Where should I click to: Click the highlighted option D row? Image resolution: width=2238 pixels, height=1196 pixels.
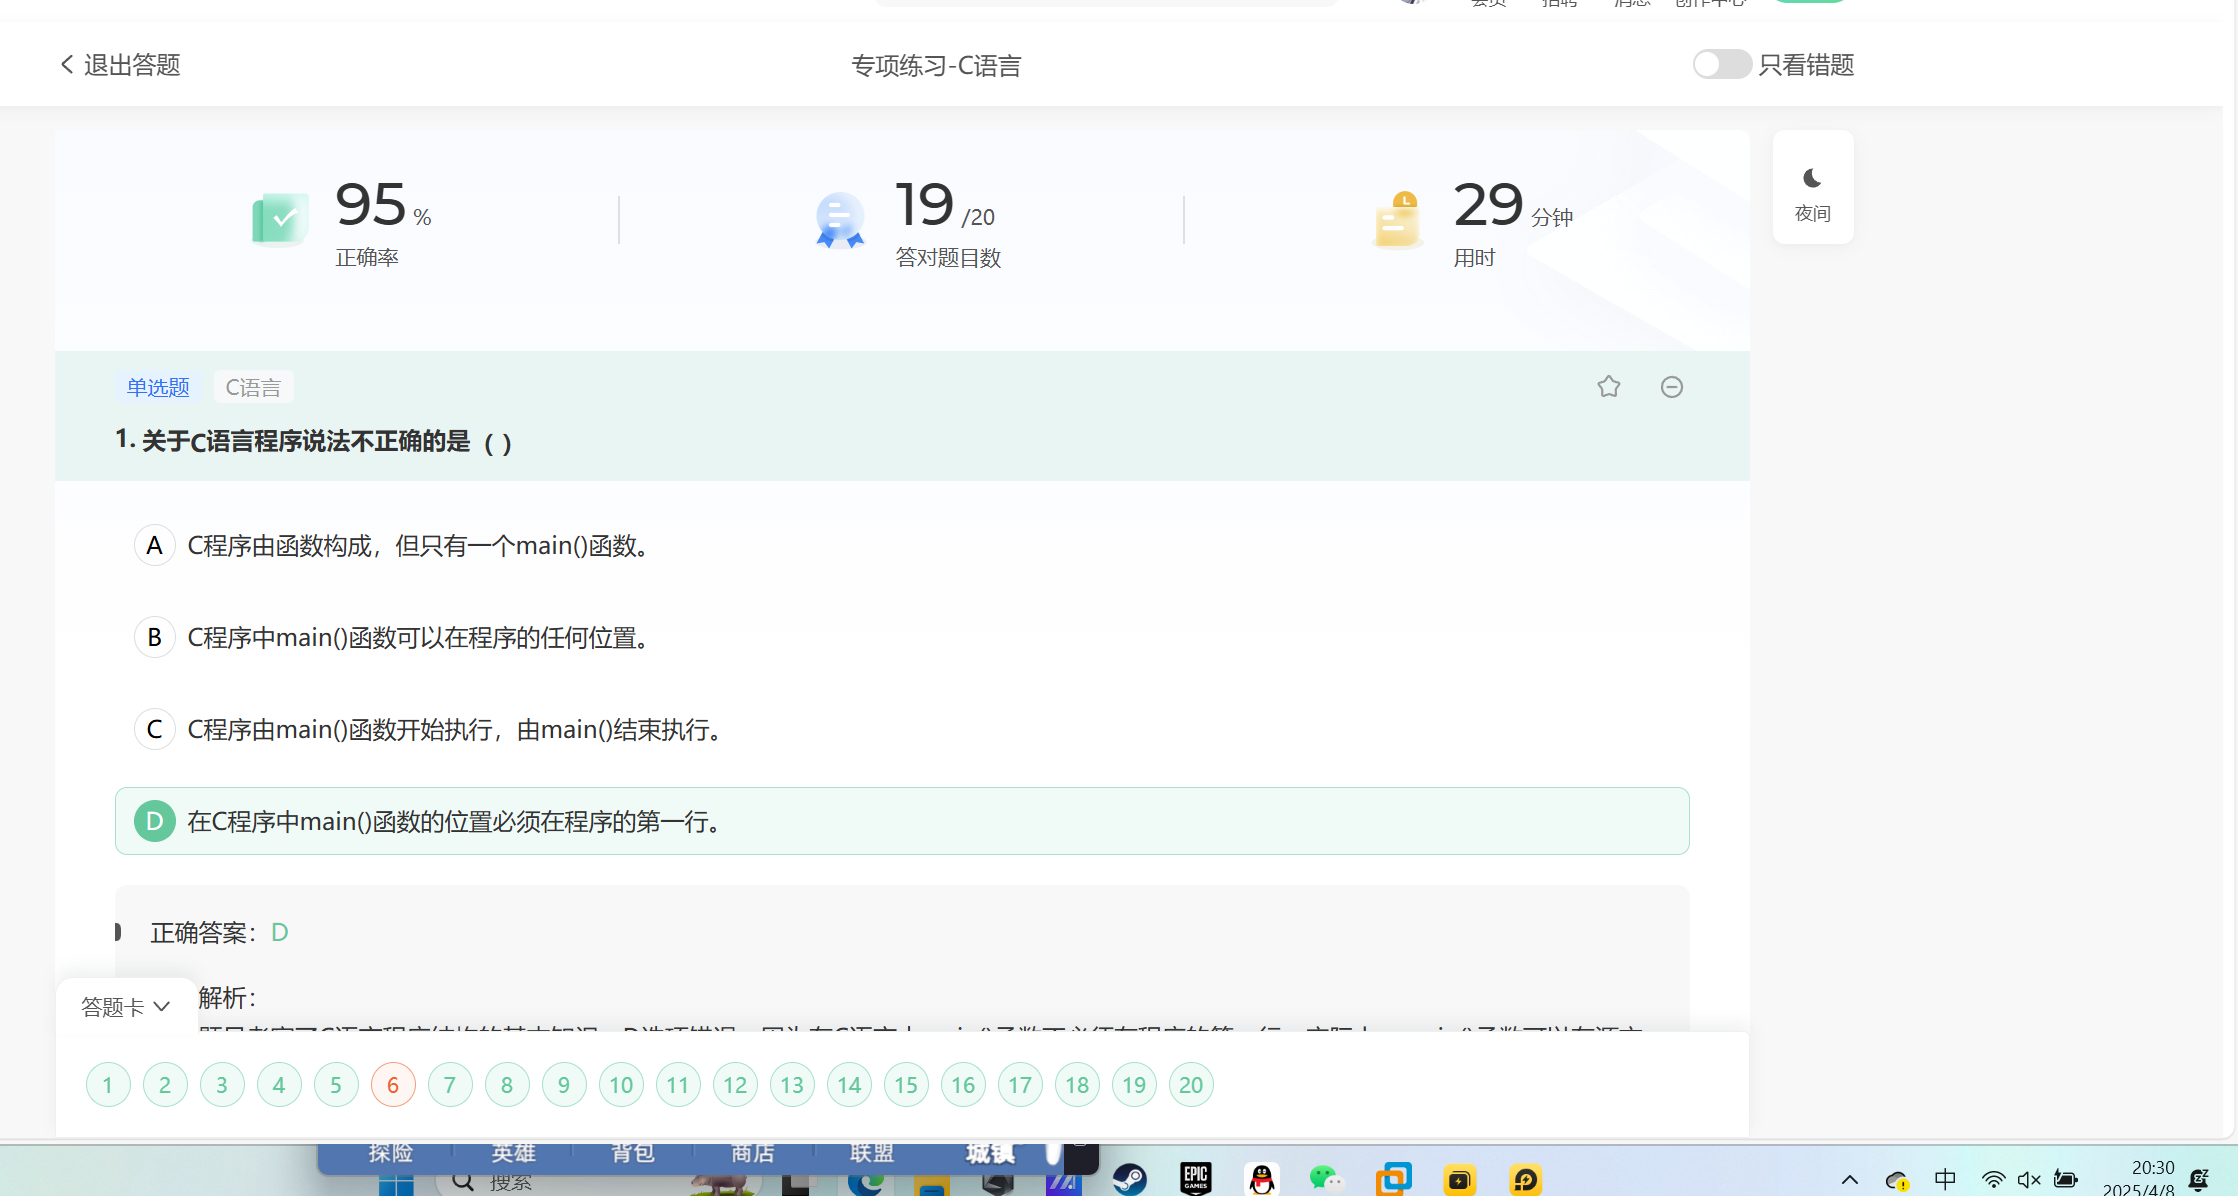click(900, 821)
